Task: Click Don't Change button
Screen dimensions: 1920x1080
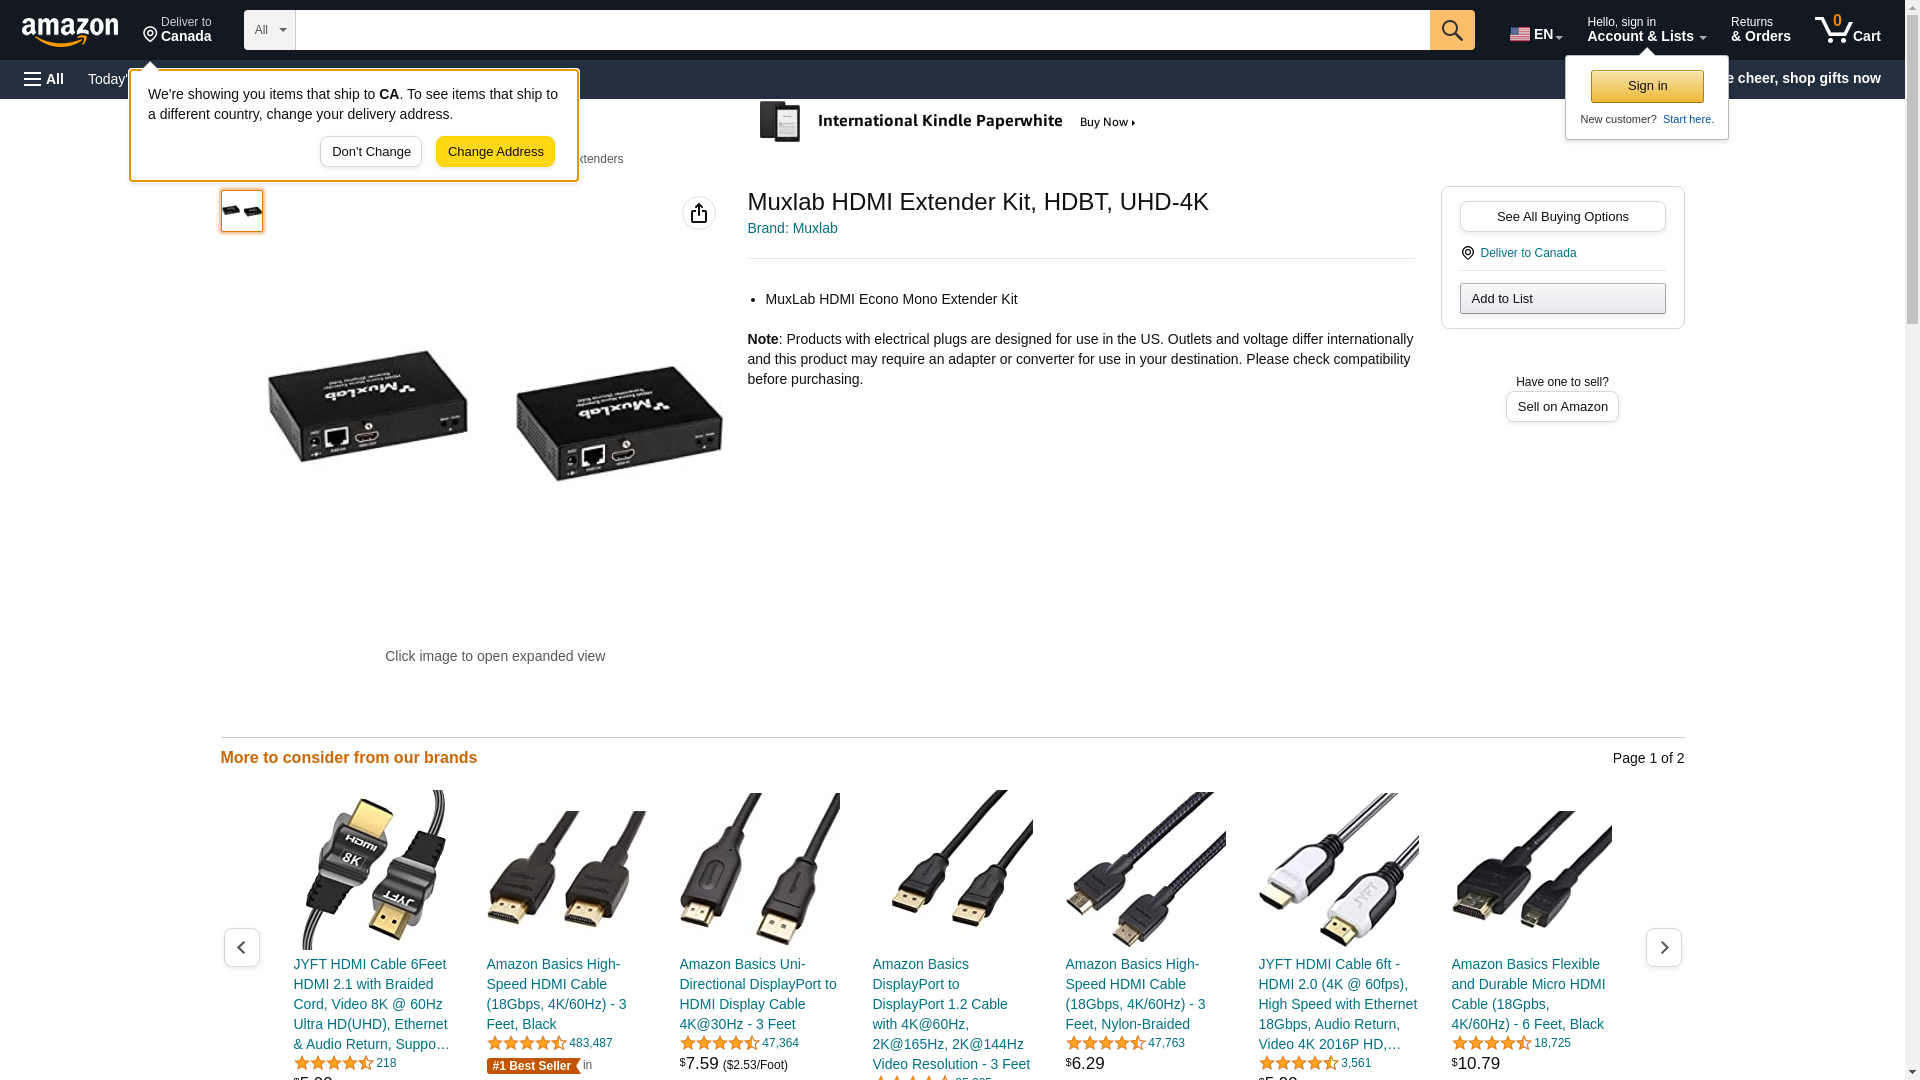Action: (371, 152)
